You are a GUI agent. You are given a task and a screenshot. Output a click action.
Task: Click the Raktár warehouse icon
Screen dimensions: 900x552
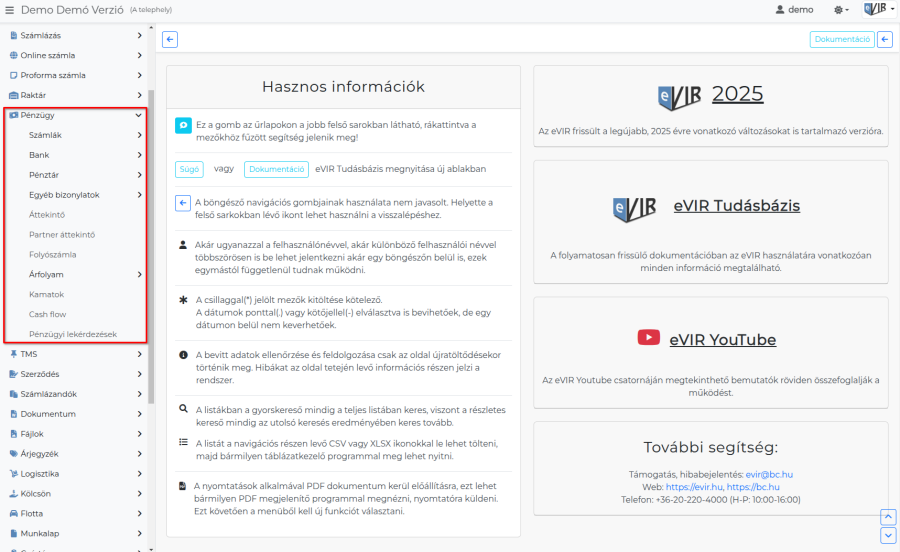click(x=13, y=95)
